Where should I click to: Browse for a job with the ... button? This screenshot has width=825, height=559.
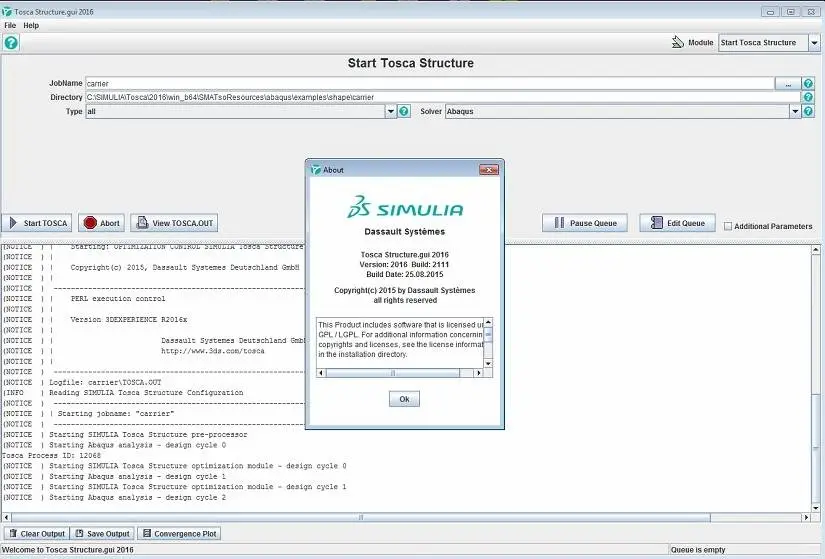point(788,83)
